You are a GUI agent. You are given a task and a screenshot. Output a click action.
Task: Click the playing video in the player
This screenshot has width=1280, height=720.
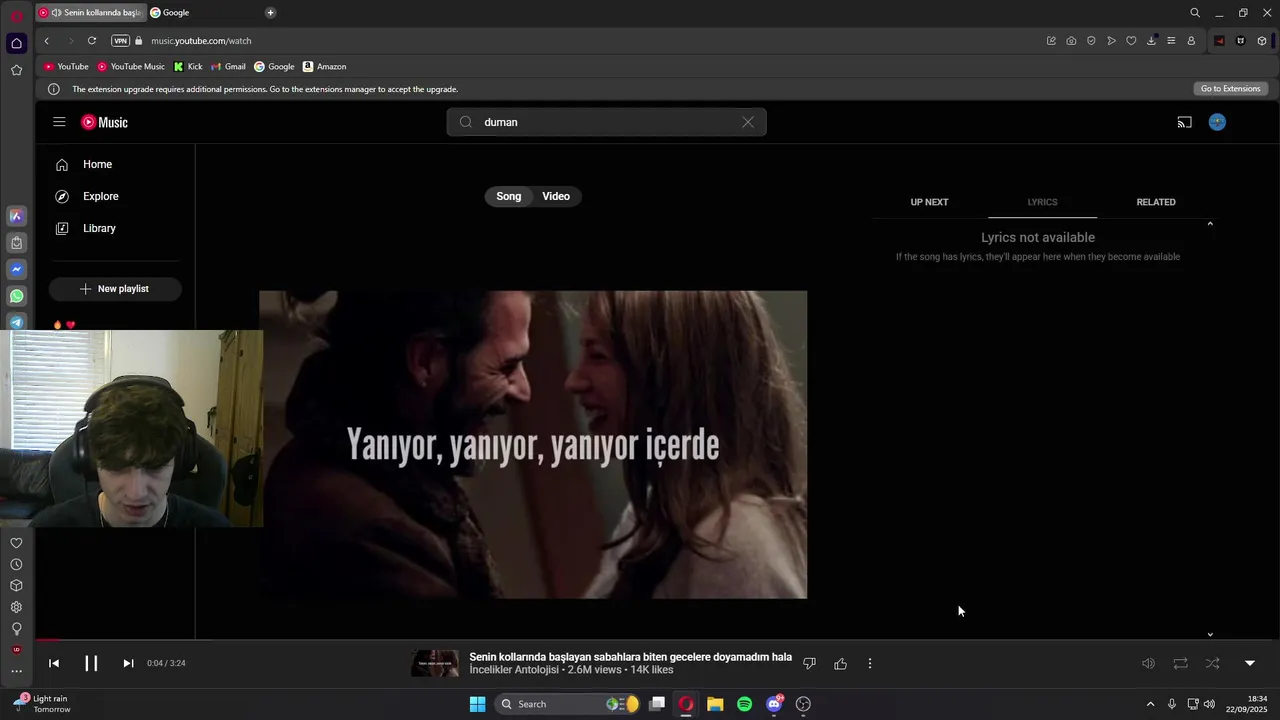[x=533, y=445]
